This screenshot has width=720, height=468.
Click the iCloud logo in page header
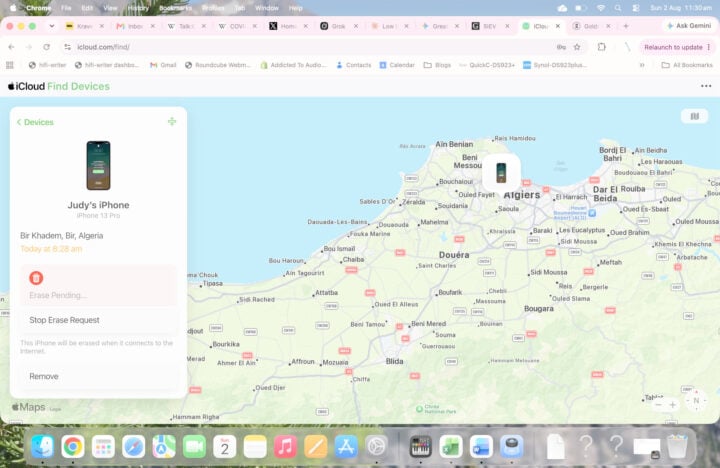26,86
